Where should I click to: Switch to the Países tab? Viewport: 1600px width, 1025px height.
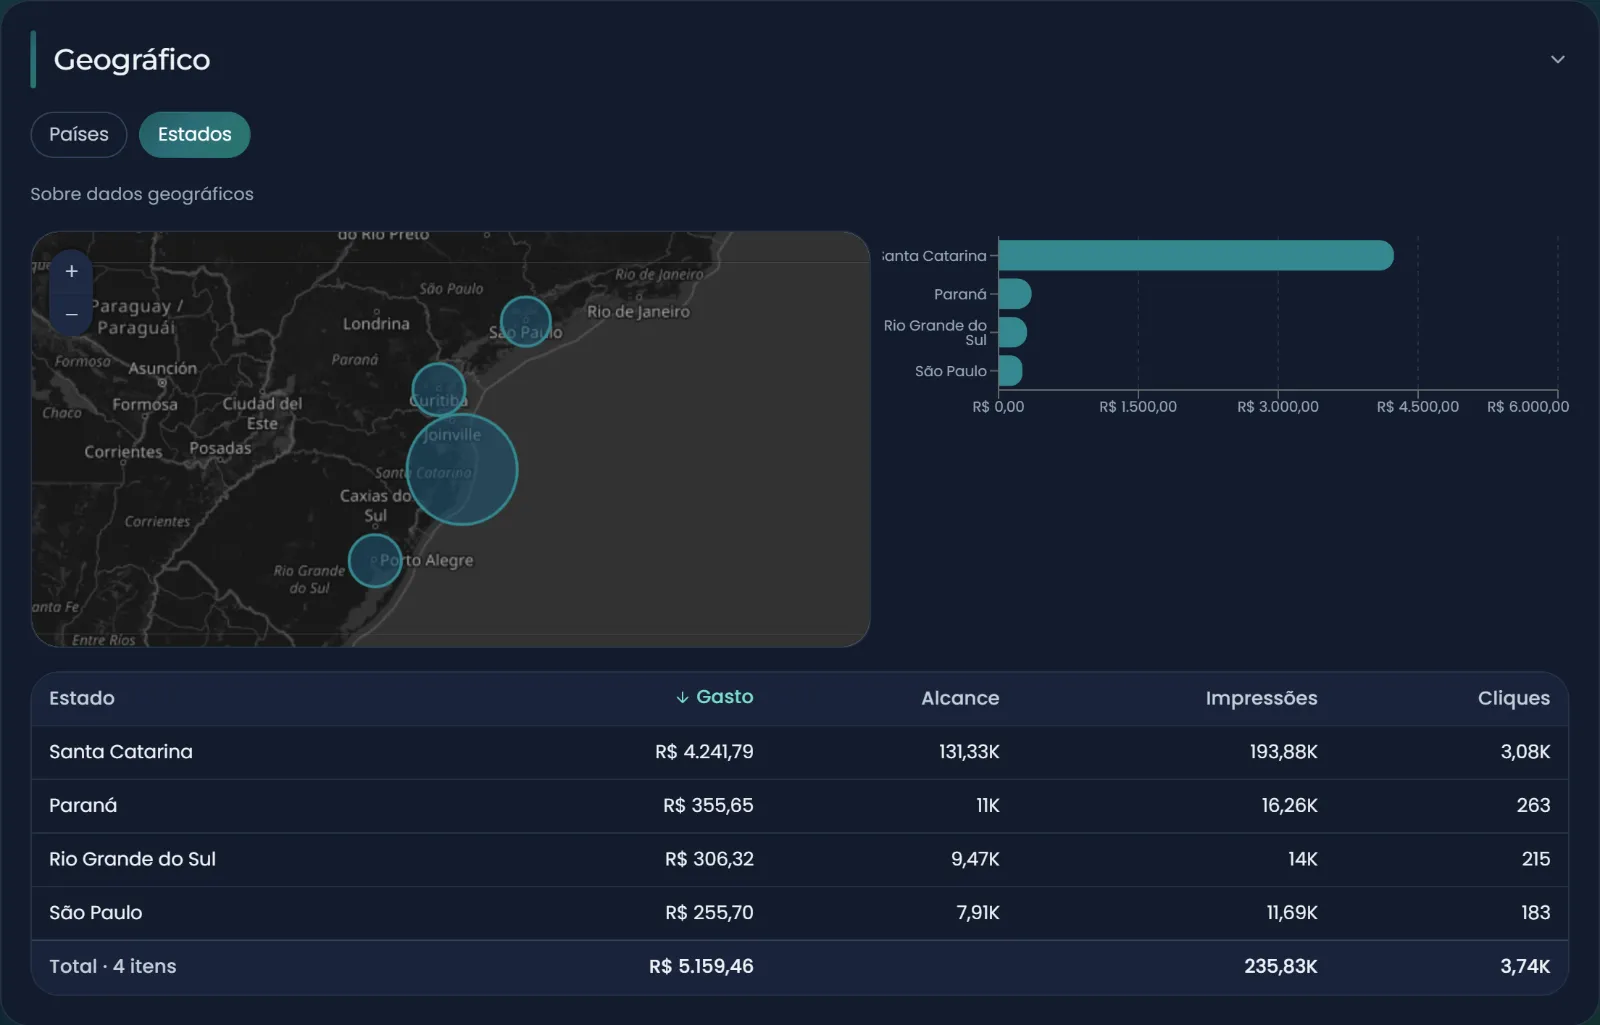click(x=79, y=134)
